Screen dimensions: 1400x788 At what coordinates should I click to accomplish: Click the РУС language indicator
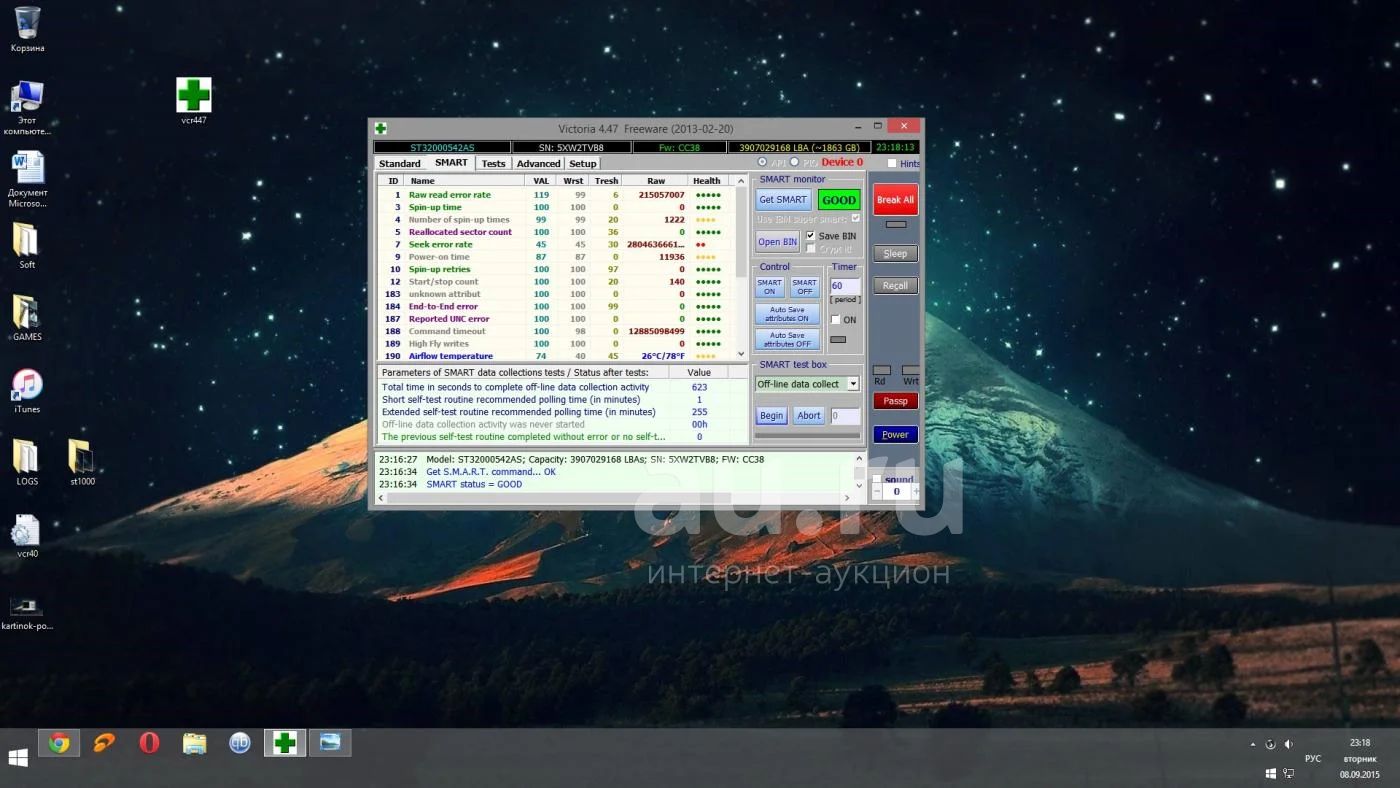pos(1313,759)
